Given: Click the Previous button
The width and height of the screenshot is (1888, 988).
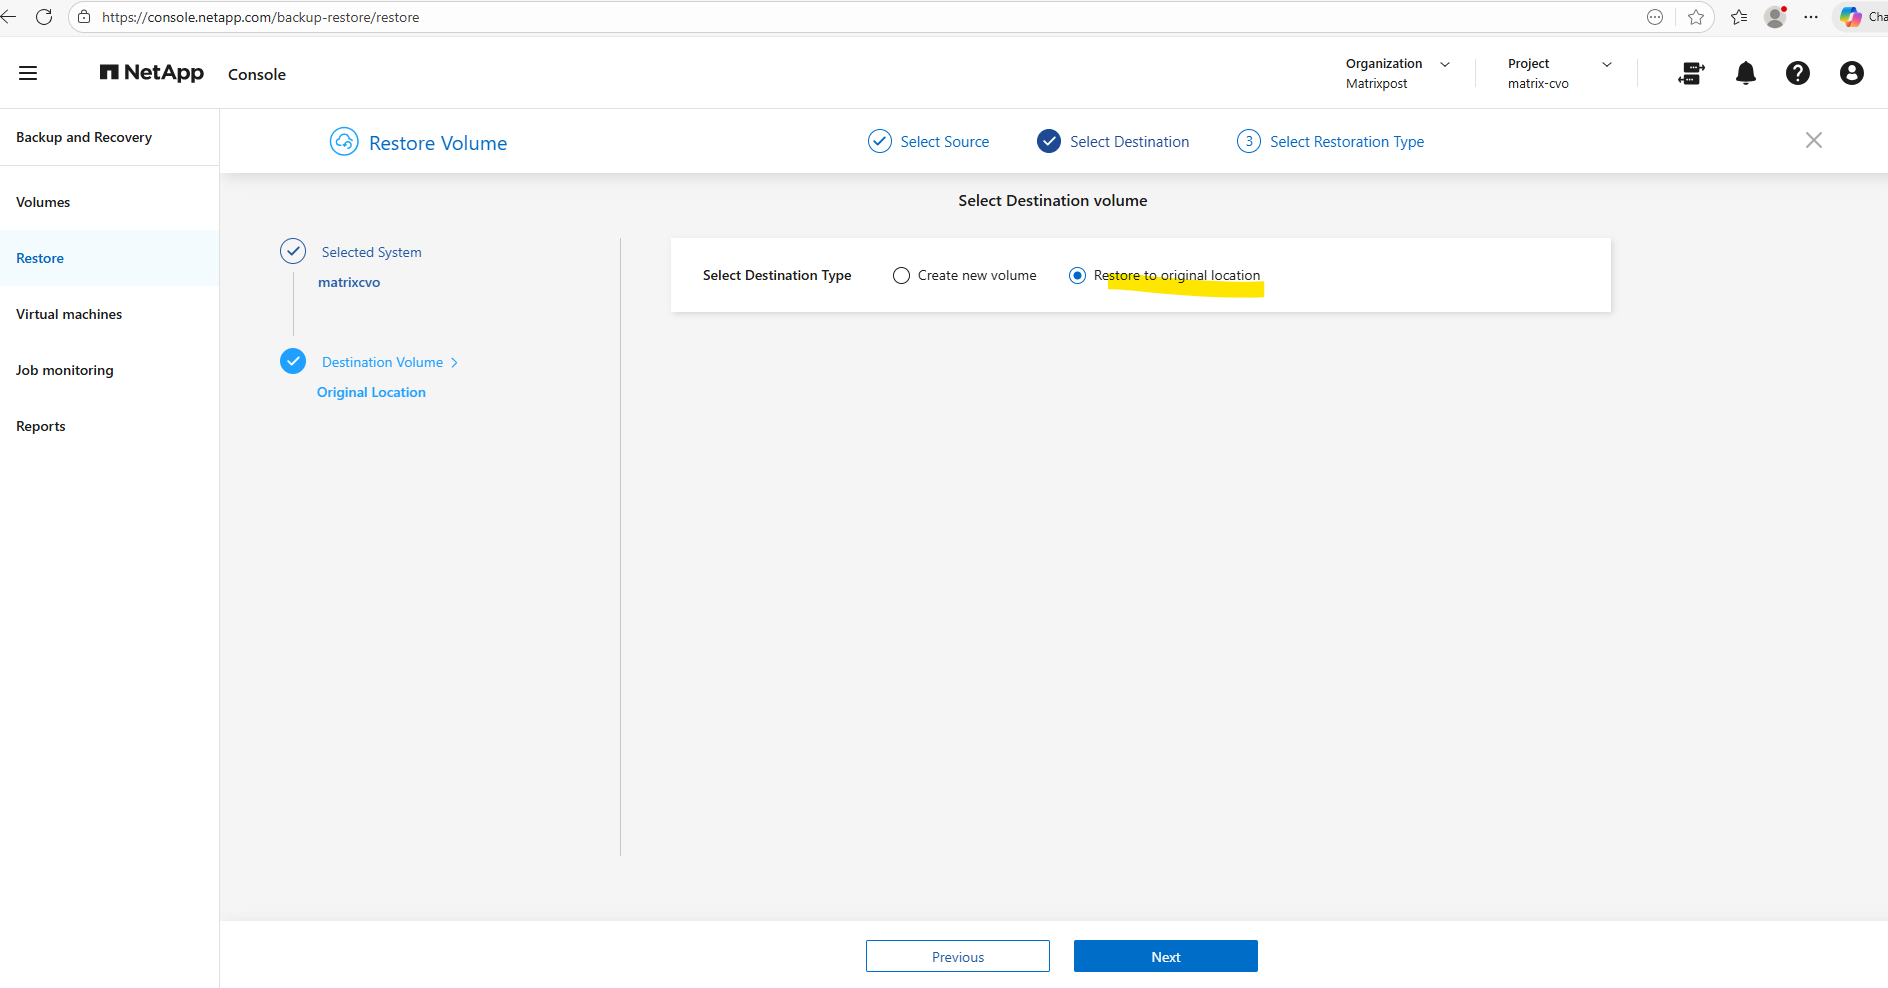Looking at the screenshot, I should 957,956.
